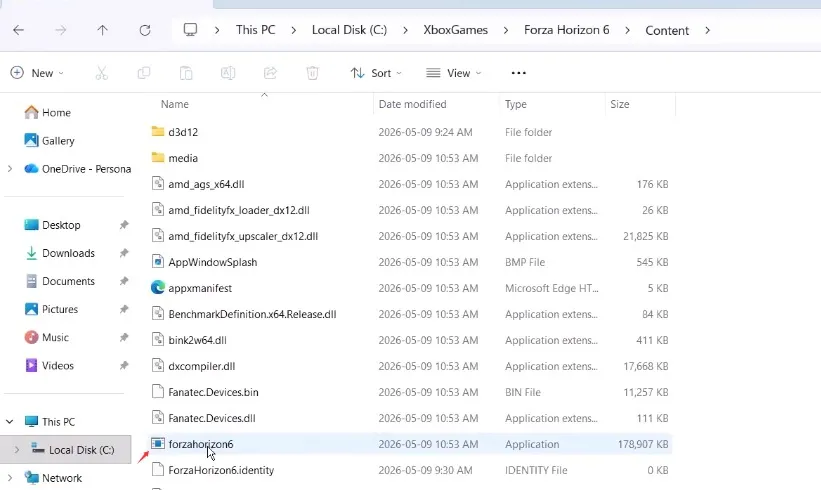Go back with the Back arrow
The width and height of the screenshot is (821, 490).
pyautogui.click(x=19, y=30)
